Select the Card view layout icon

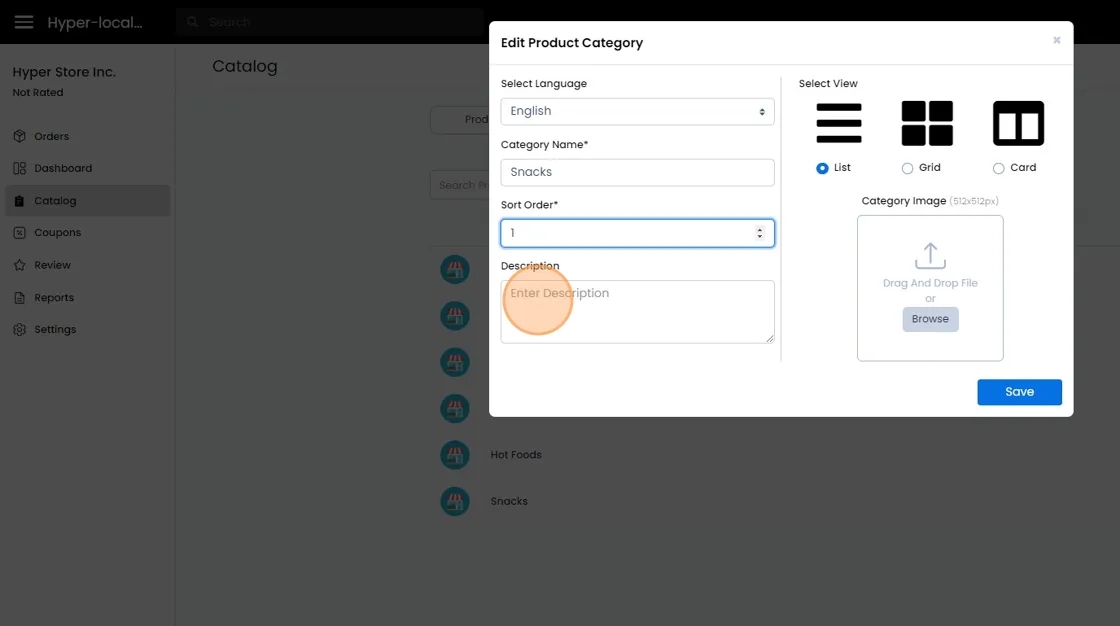point(1017,123)
